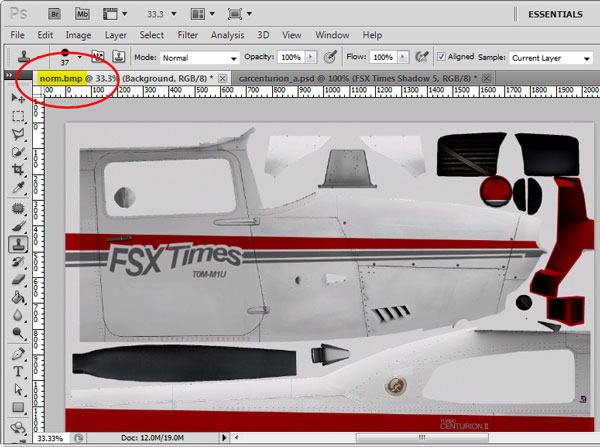Select the Eyedropper tool
Viewport: 600px width, 447px height.
(18, 188)
